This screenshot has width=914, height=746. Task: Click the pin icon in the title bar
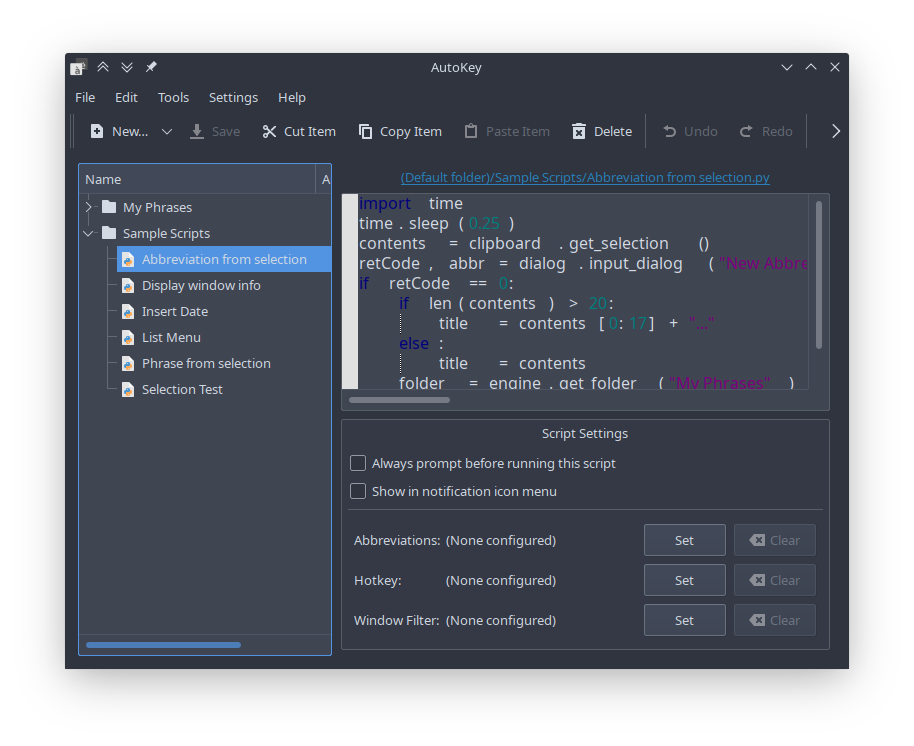point(151,66)
